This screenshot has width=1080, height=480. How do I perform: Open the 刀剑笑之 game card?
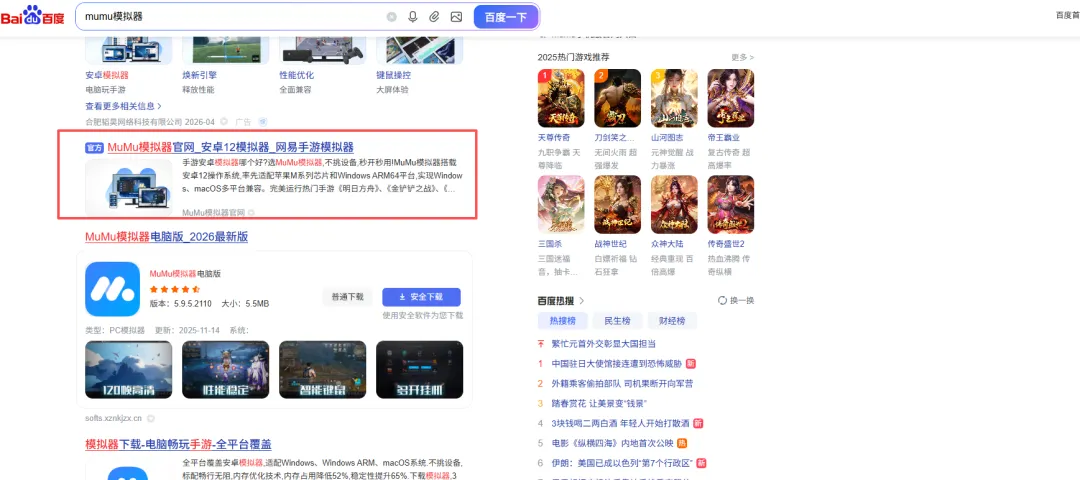[618, 98]
